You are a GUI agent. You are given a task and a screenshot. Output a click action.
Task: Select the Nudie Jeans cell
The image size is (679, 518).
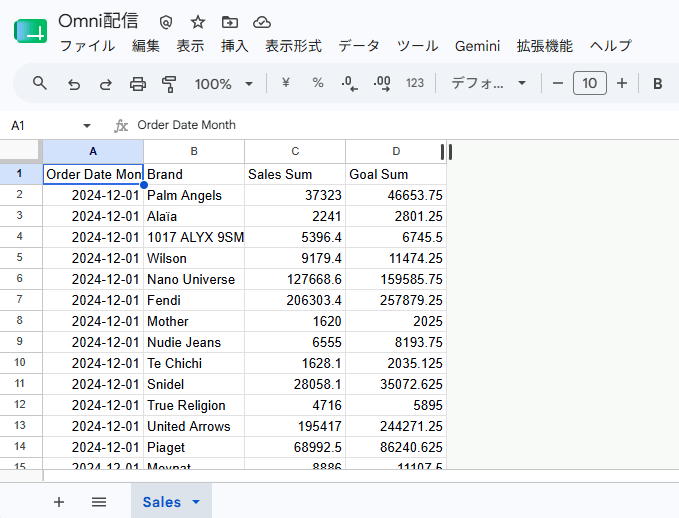(x=194, y=342)
